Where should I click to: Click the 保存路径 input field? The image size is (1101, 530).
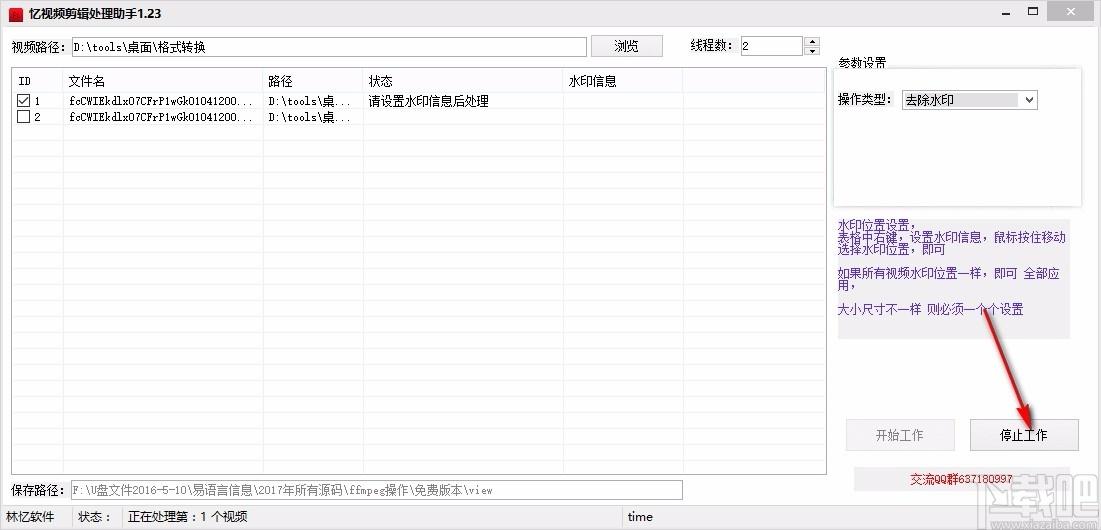click(376, 490)
